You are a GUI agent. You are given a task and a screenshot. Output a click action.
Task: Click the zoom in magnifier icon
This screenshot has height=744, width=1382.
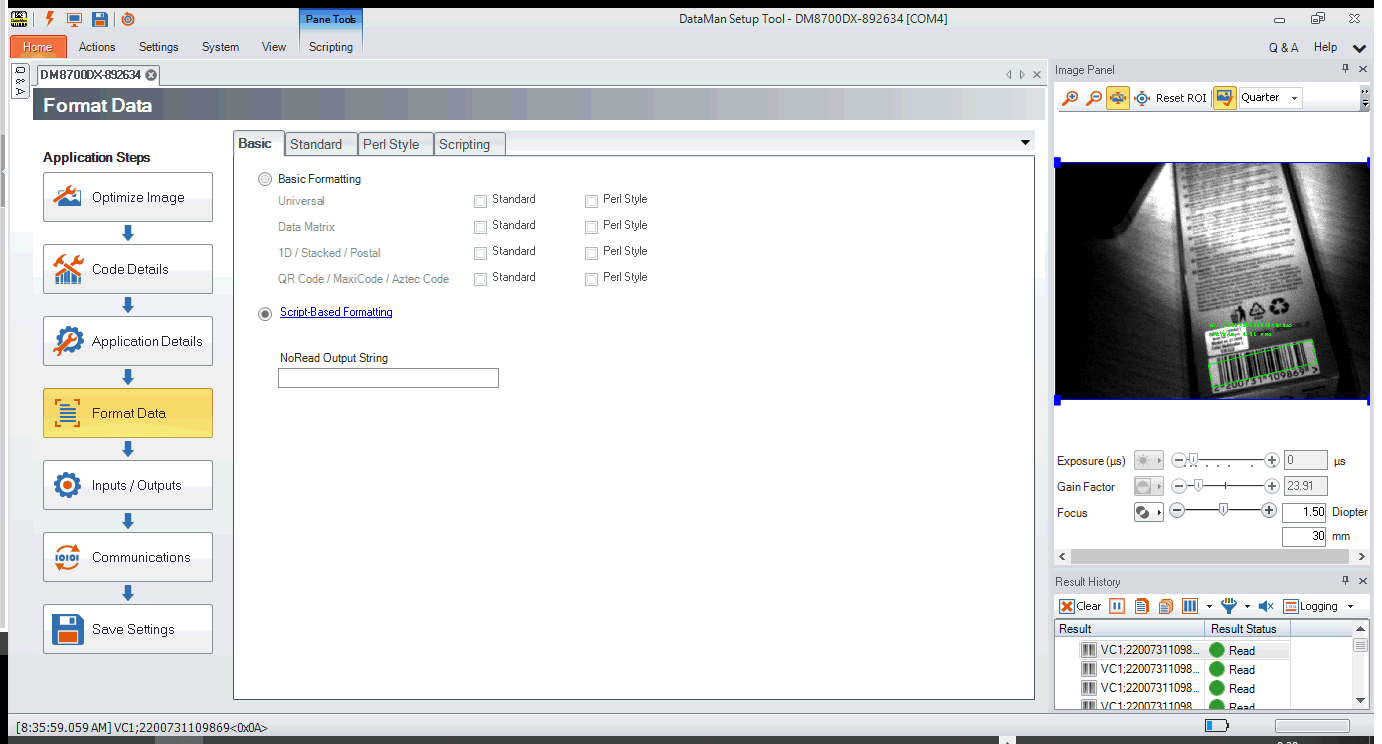(x=1070, y=98)
